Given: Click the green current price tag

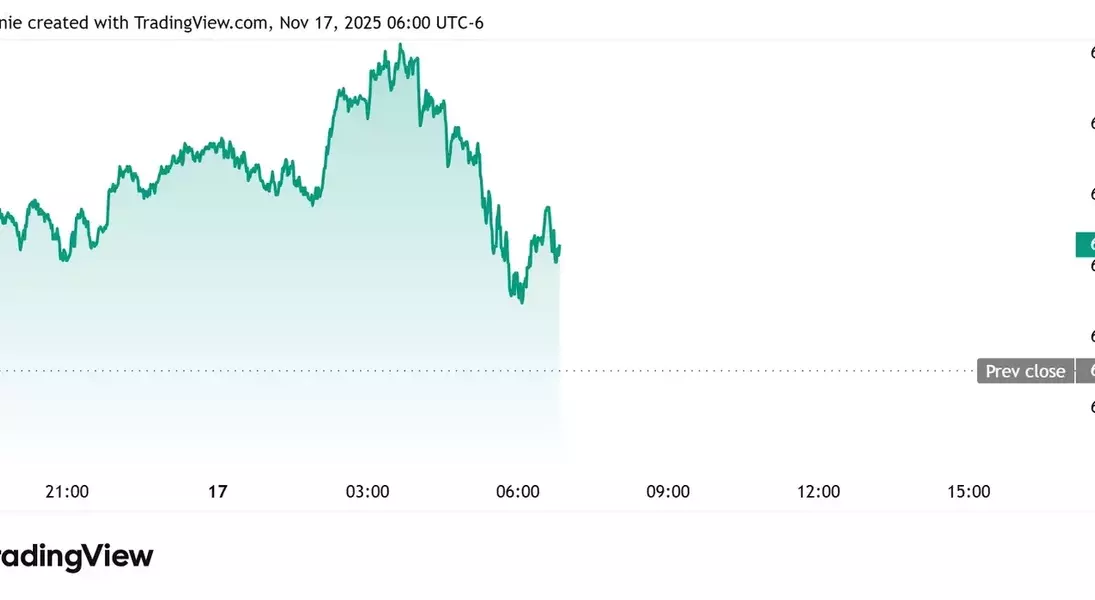Looking at the screenshot, I should tap(1086, 244).
